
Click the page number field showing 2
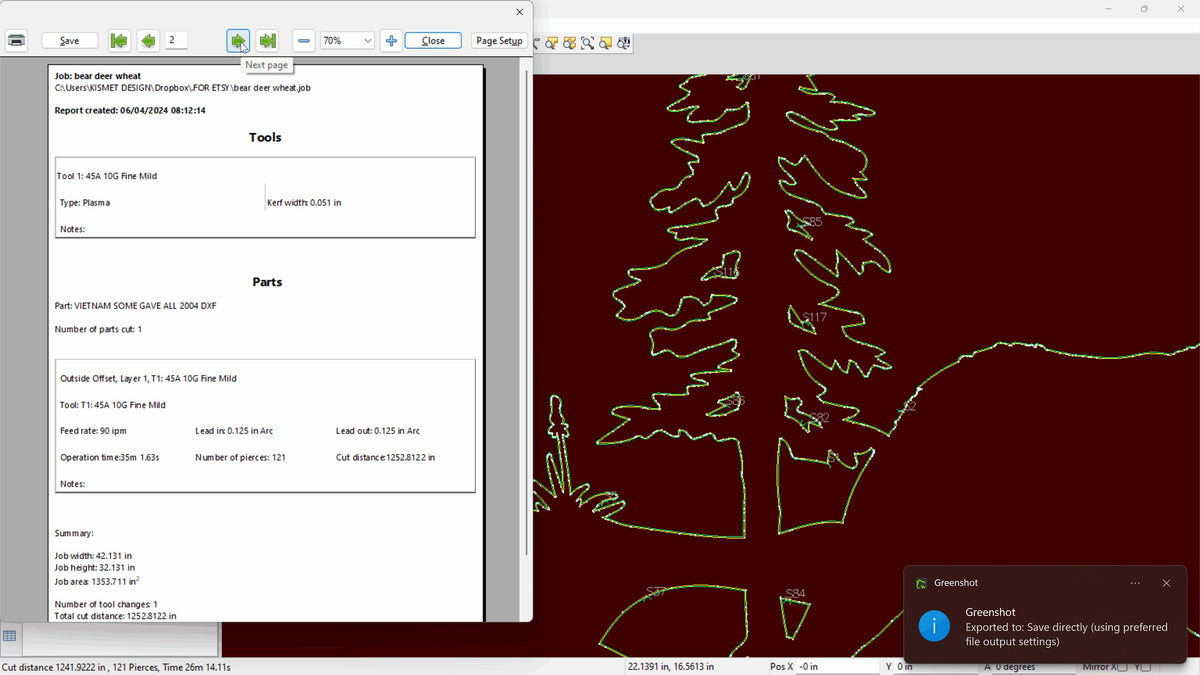(177, 40)
